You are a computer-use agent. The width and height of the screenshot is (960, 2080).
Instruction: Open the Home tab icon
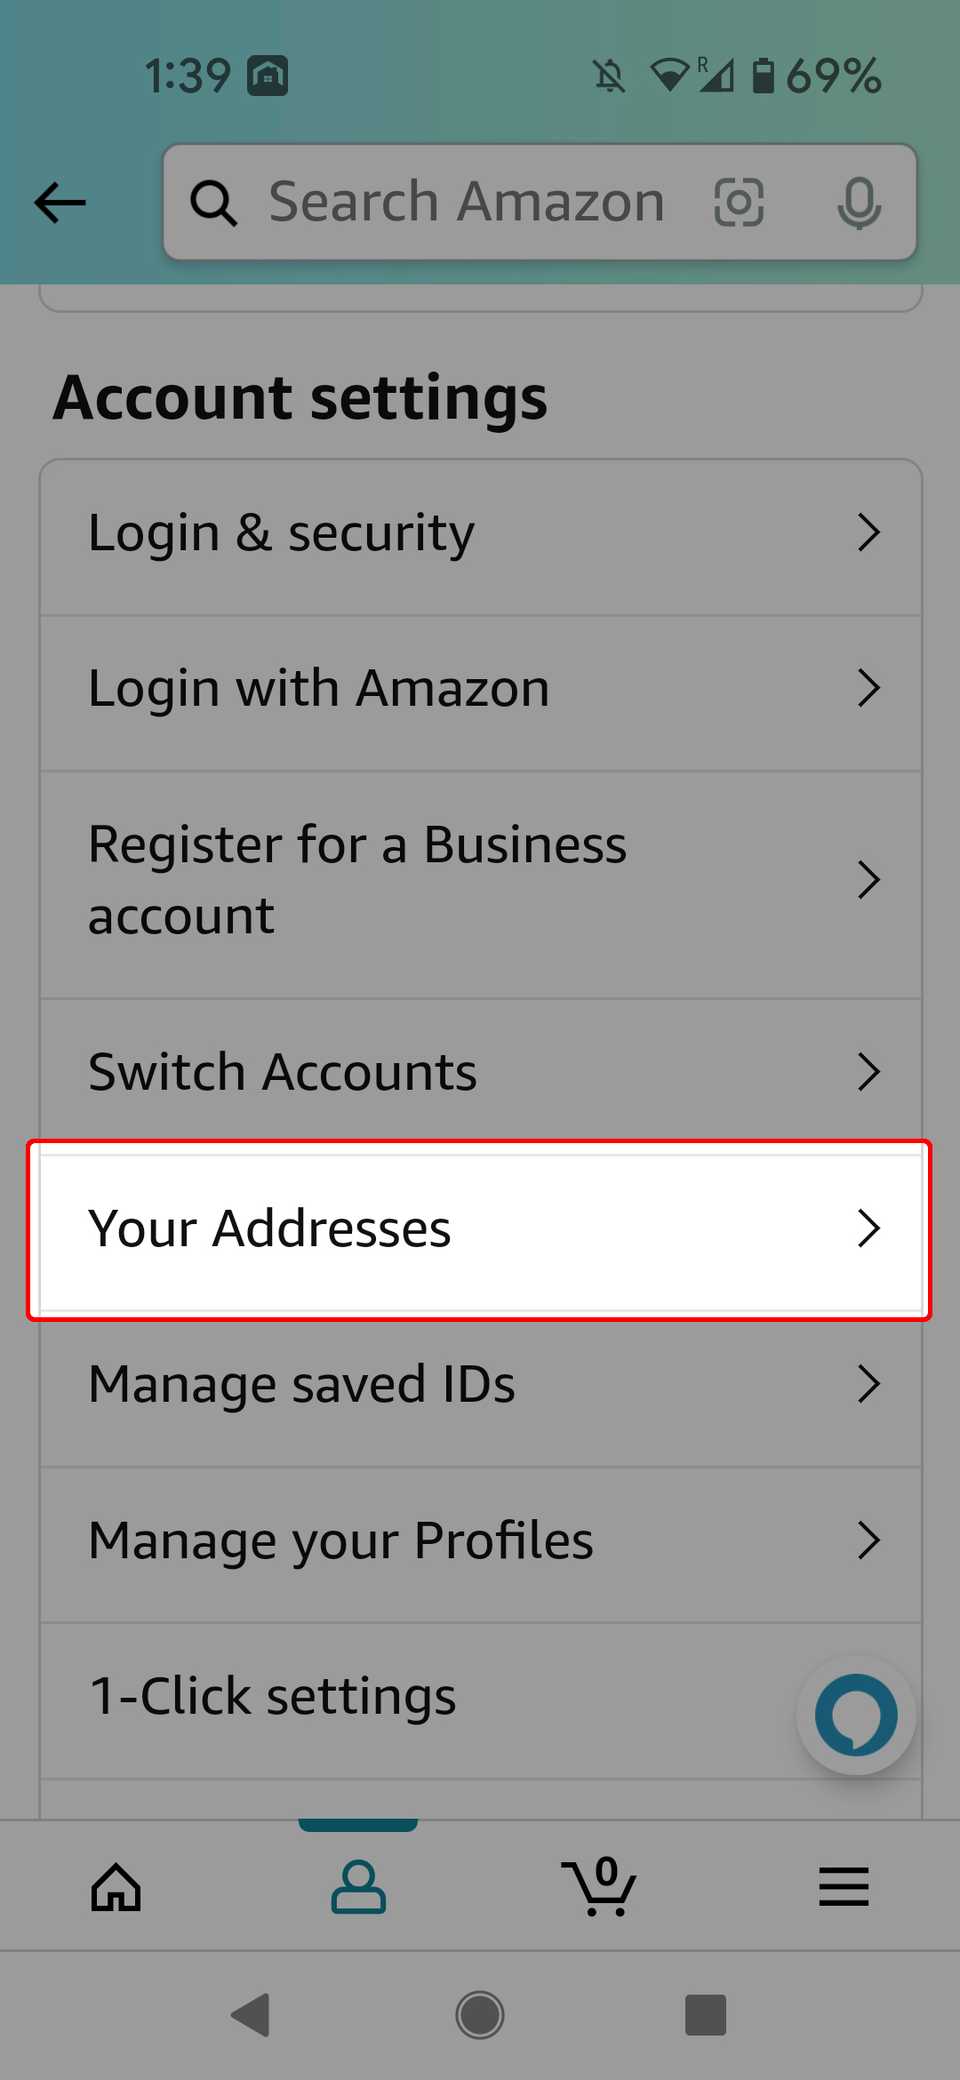(x=116, y=1887)
